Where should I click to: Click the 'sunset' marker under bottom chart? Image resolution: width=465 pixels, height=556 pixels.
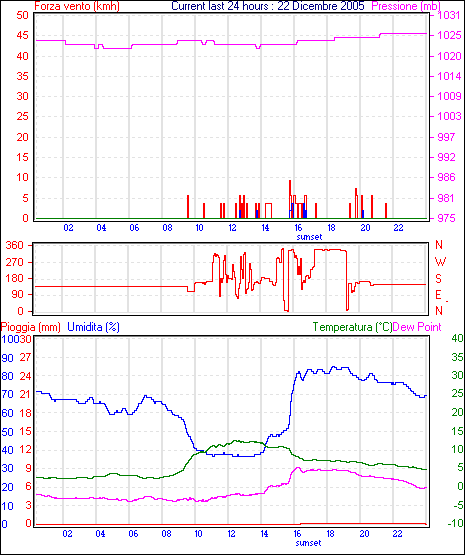click(x=308, y=543)
